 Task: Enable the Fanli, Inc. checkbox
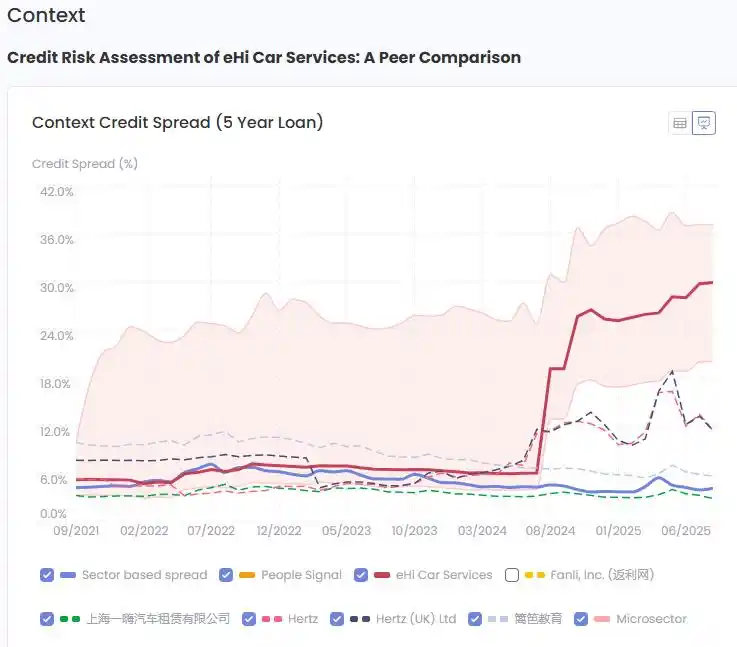click(x=513, y=575)
